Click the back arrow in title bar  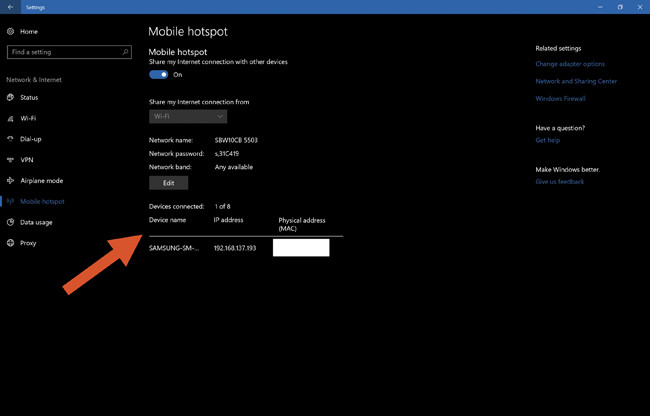(x=9, y=7)
